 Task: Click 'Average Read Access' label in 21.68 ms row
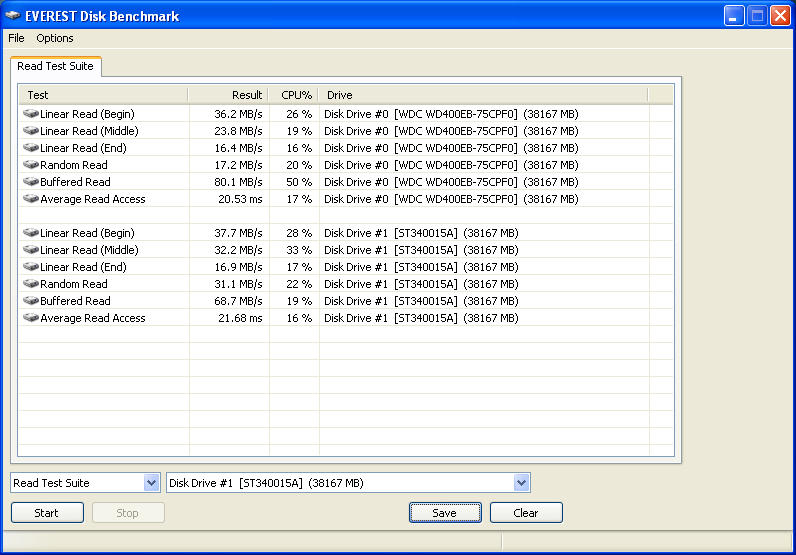tap(93, 318)
